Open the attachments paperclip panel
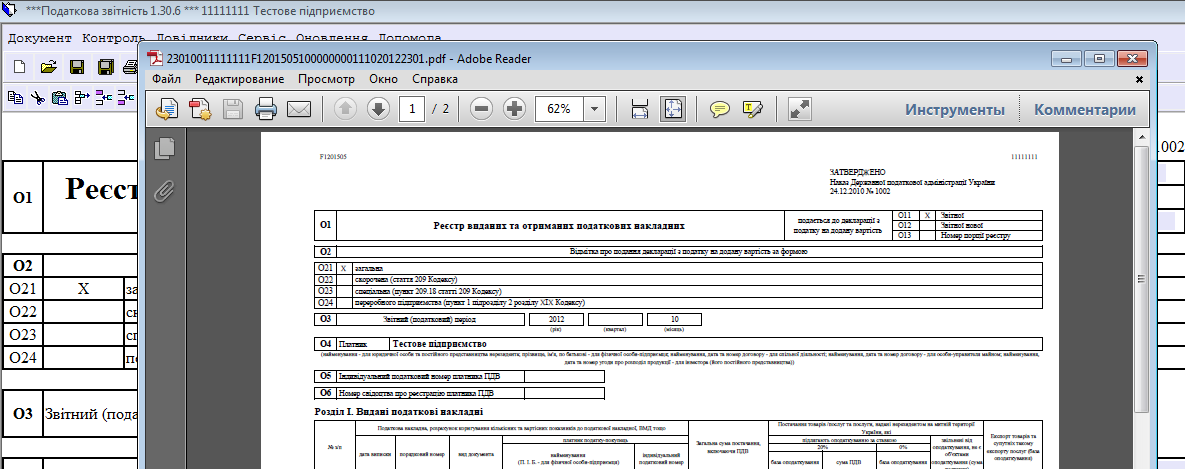The image size is (1185, 469). (x=165, y=188)
